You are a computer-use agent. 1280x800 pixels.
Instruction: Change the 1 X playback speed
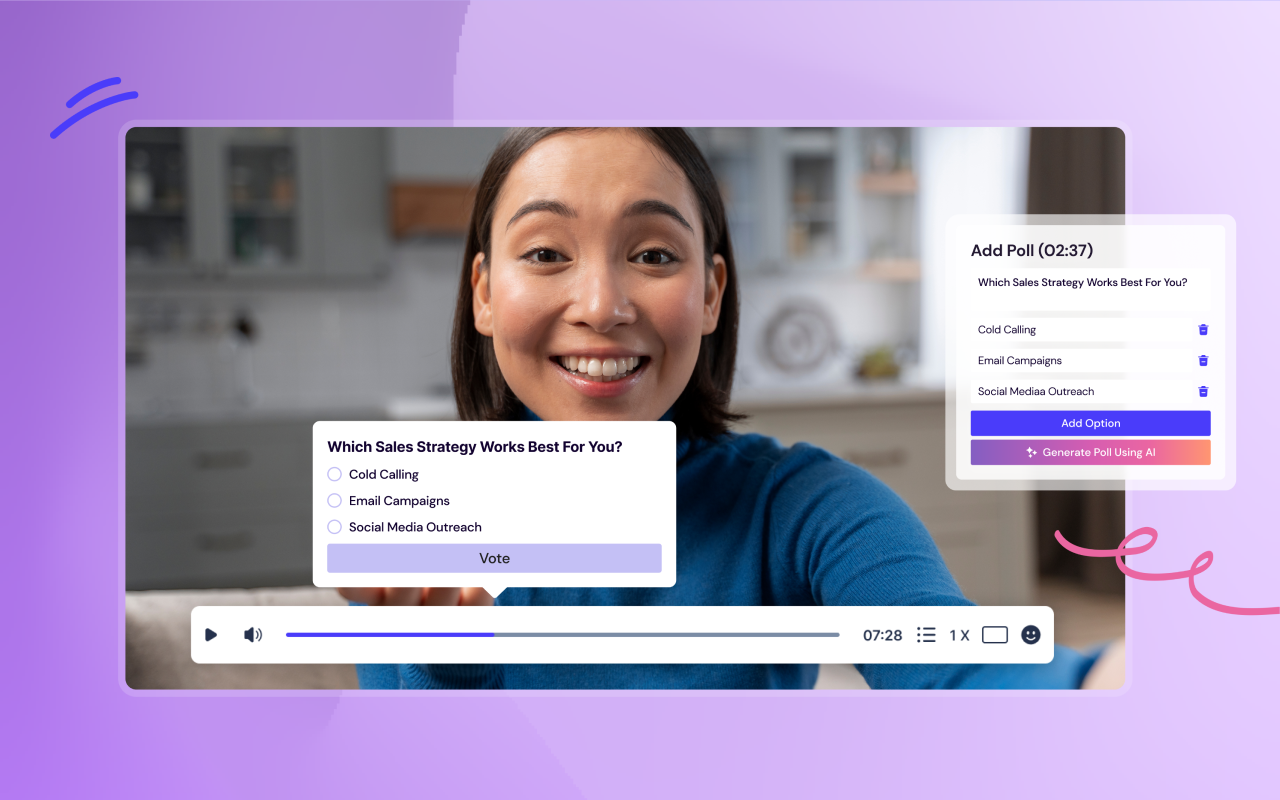(x=959, y=635)
